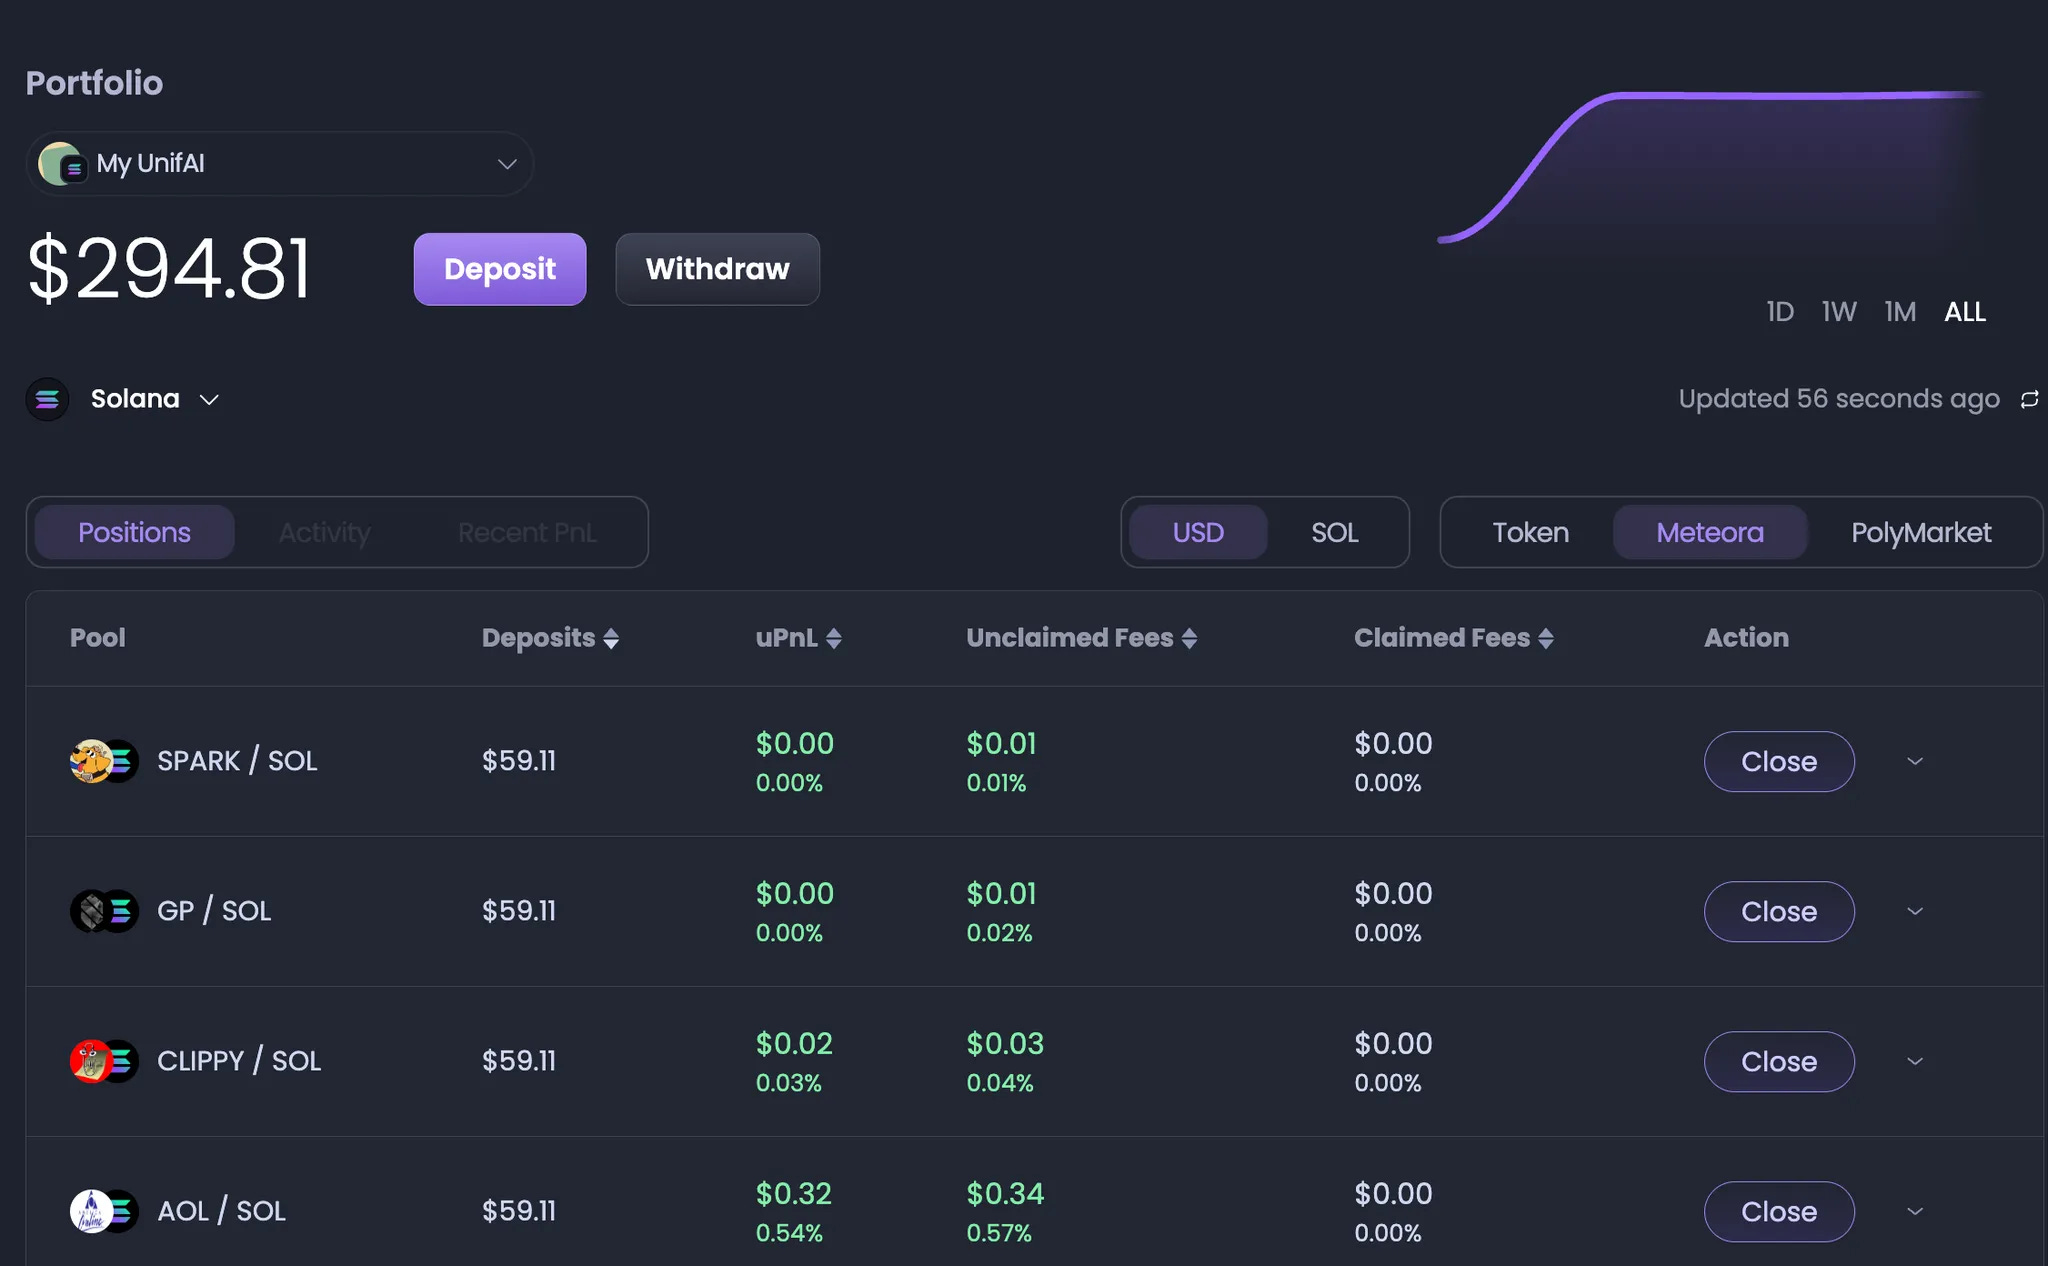Image resolution: width=2048 pixels, height=1266 pixels.
Task: Click the purple Deposit button
Action: pos(499,269)
